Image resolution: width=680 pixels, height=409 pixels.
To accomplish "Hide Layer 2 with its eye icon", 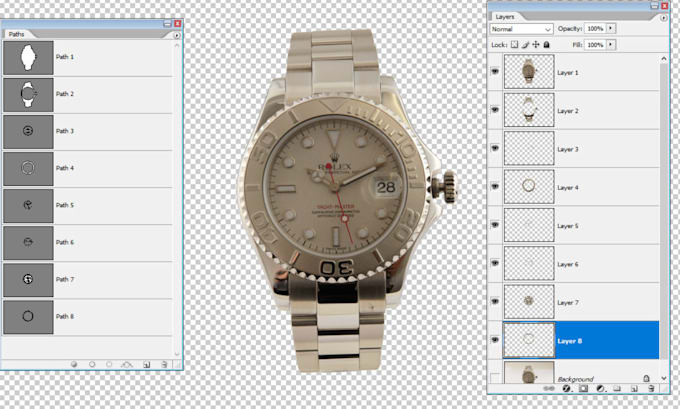I will [495, 110].
